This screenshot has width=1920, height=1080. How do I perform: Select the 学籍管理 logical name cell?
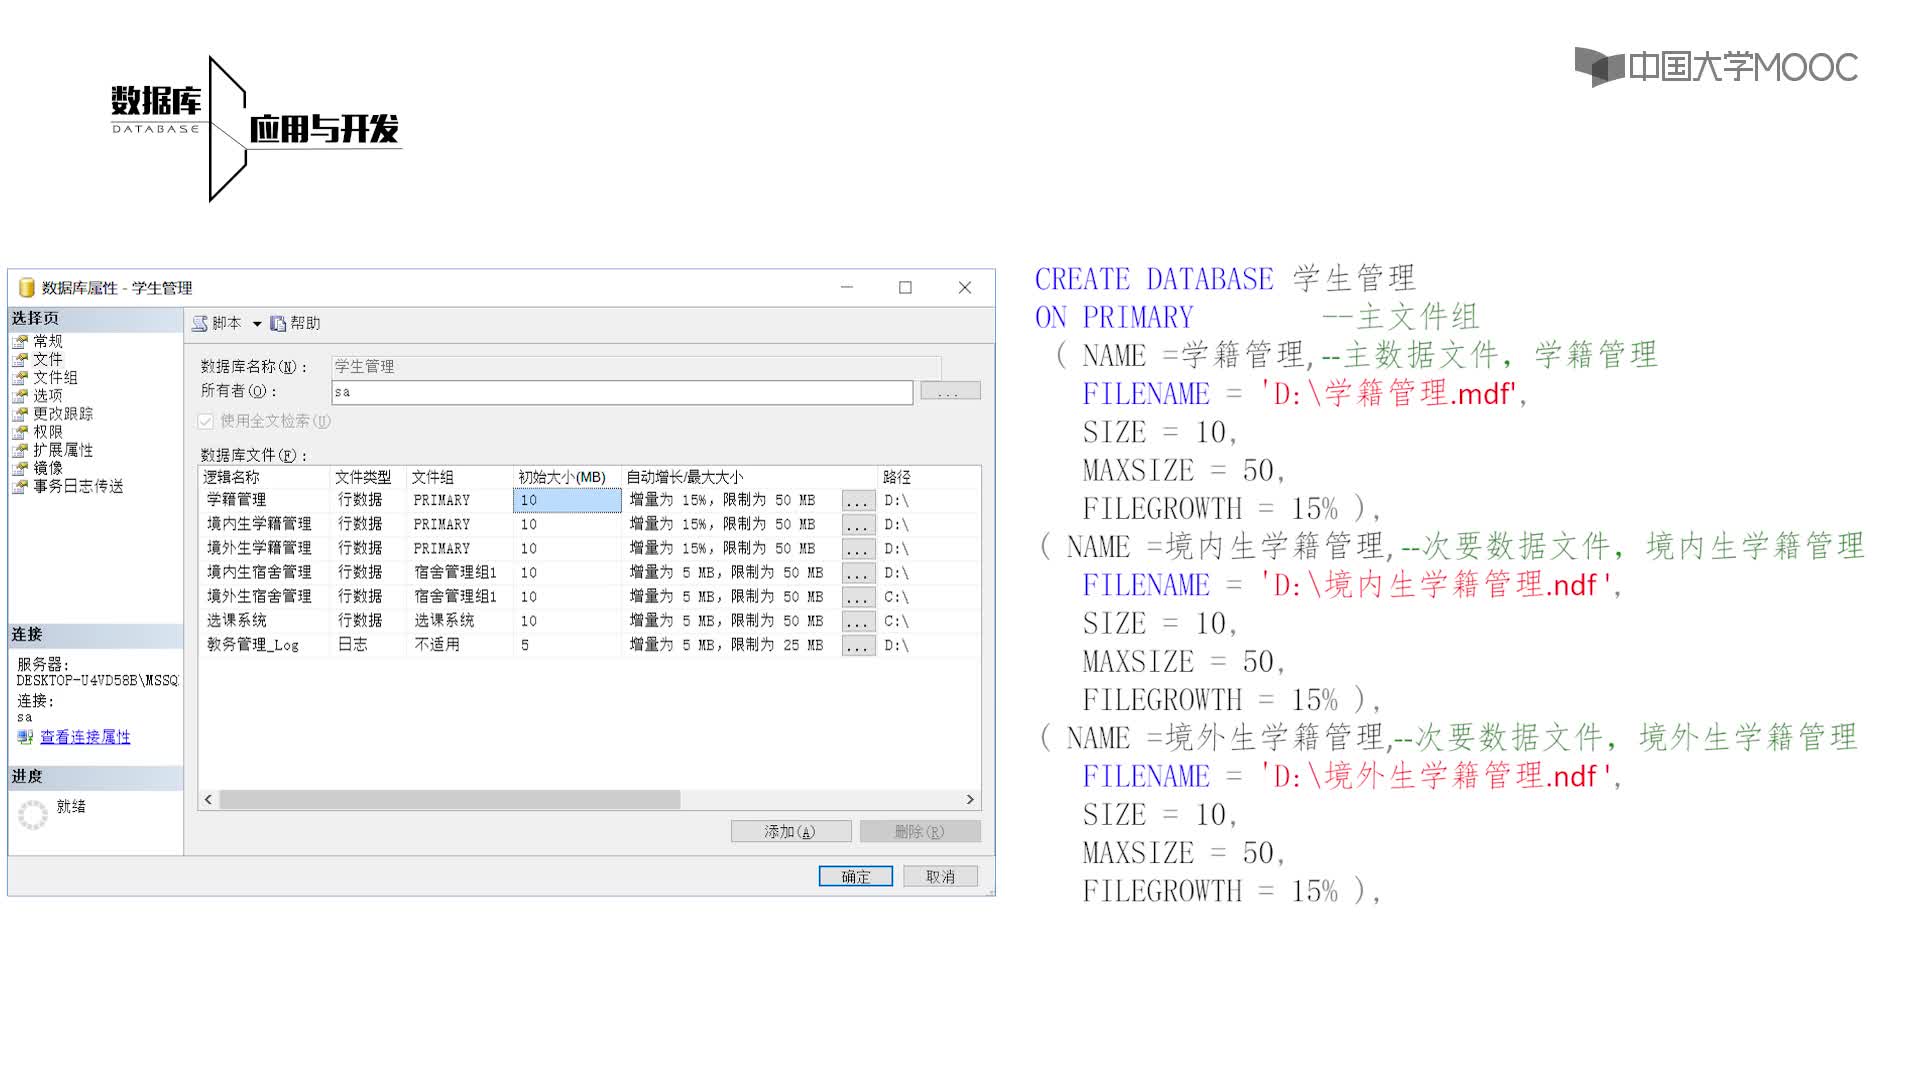click(x=237, y=500)
